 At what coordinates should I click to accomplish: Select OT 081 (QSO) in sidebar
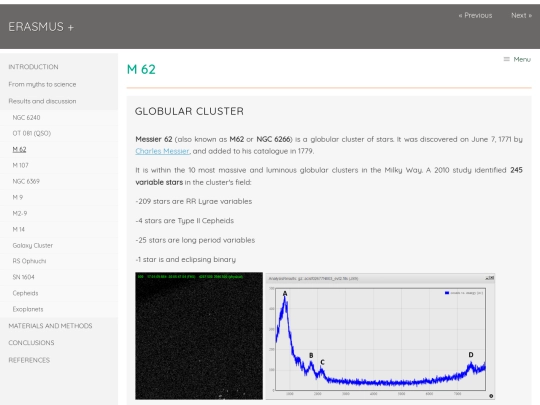coord(32,133)
